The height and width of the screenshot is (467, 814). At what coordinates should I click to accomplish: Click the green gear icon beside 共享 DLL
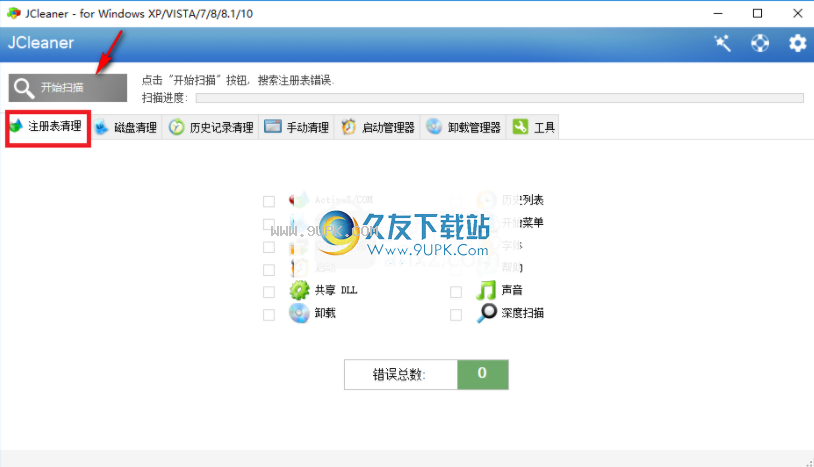[300, 290]
